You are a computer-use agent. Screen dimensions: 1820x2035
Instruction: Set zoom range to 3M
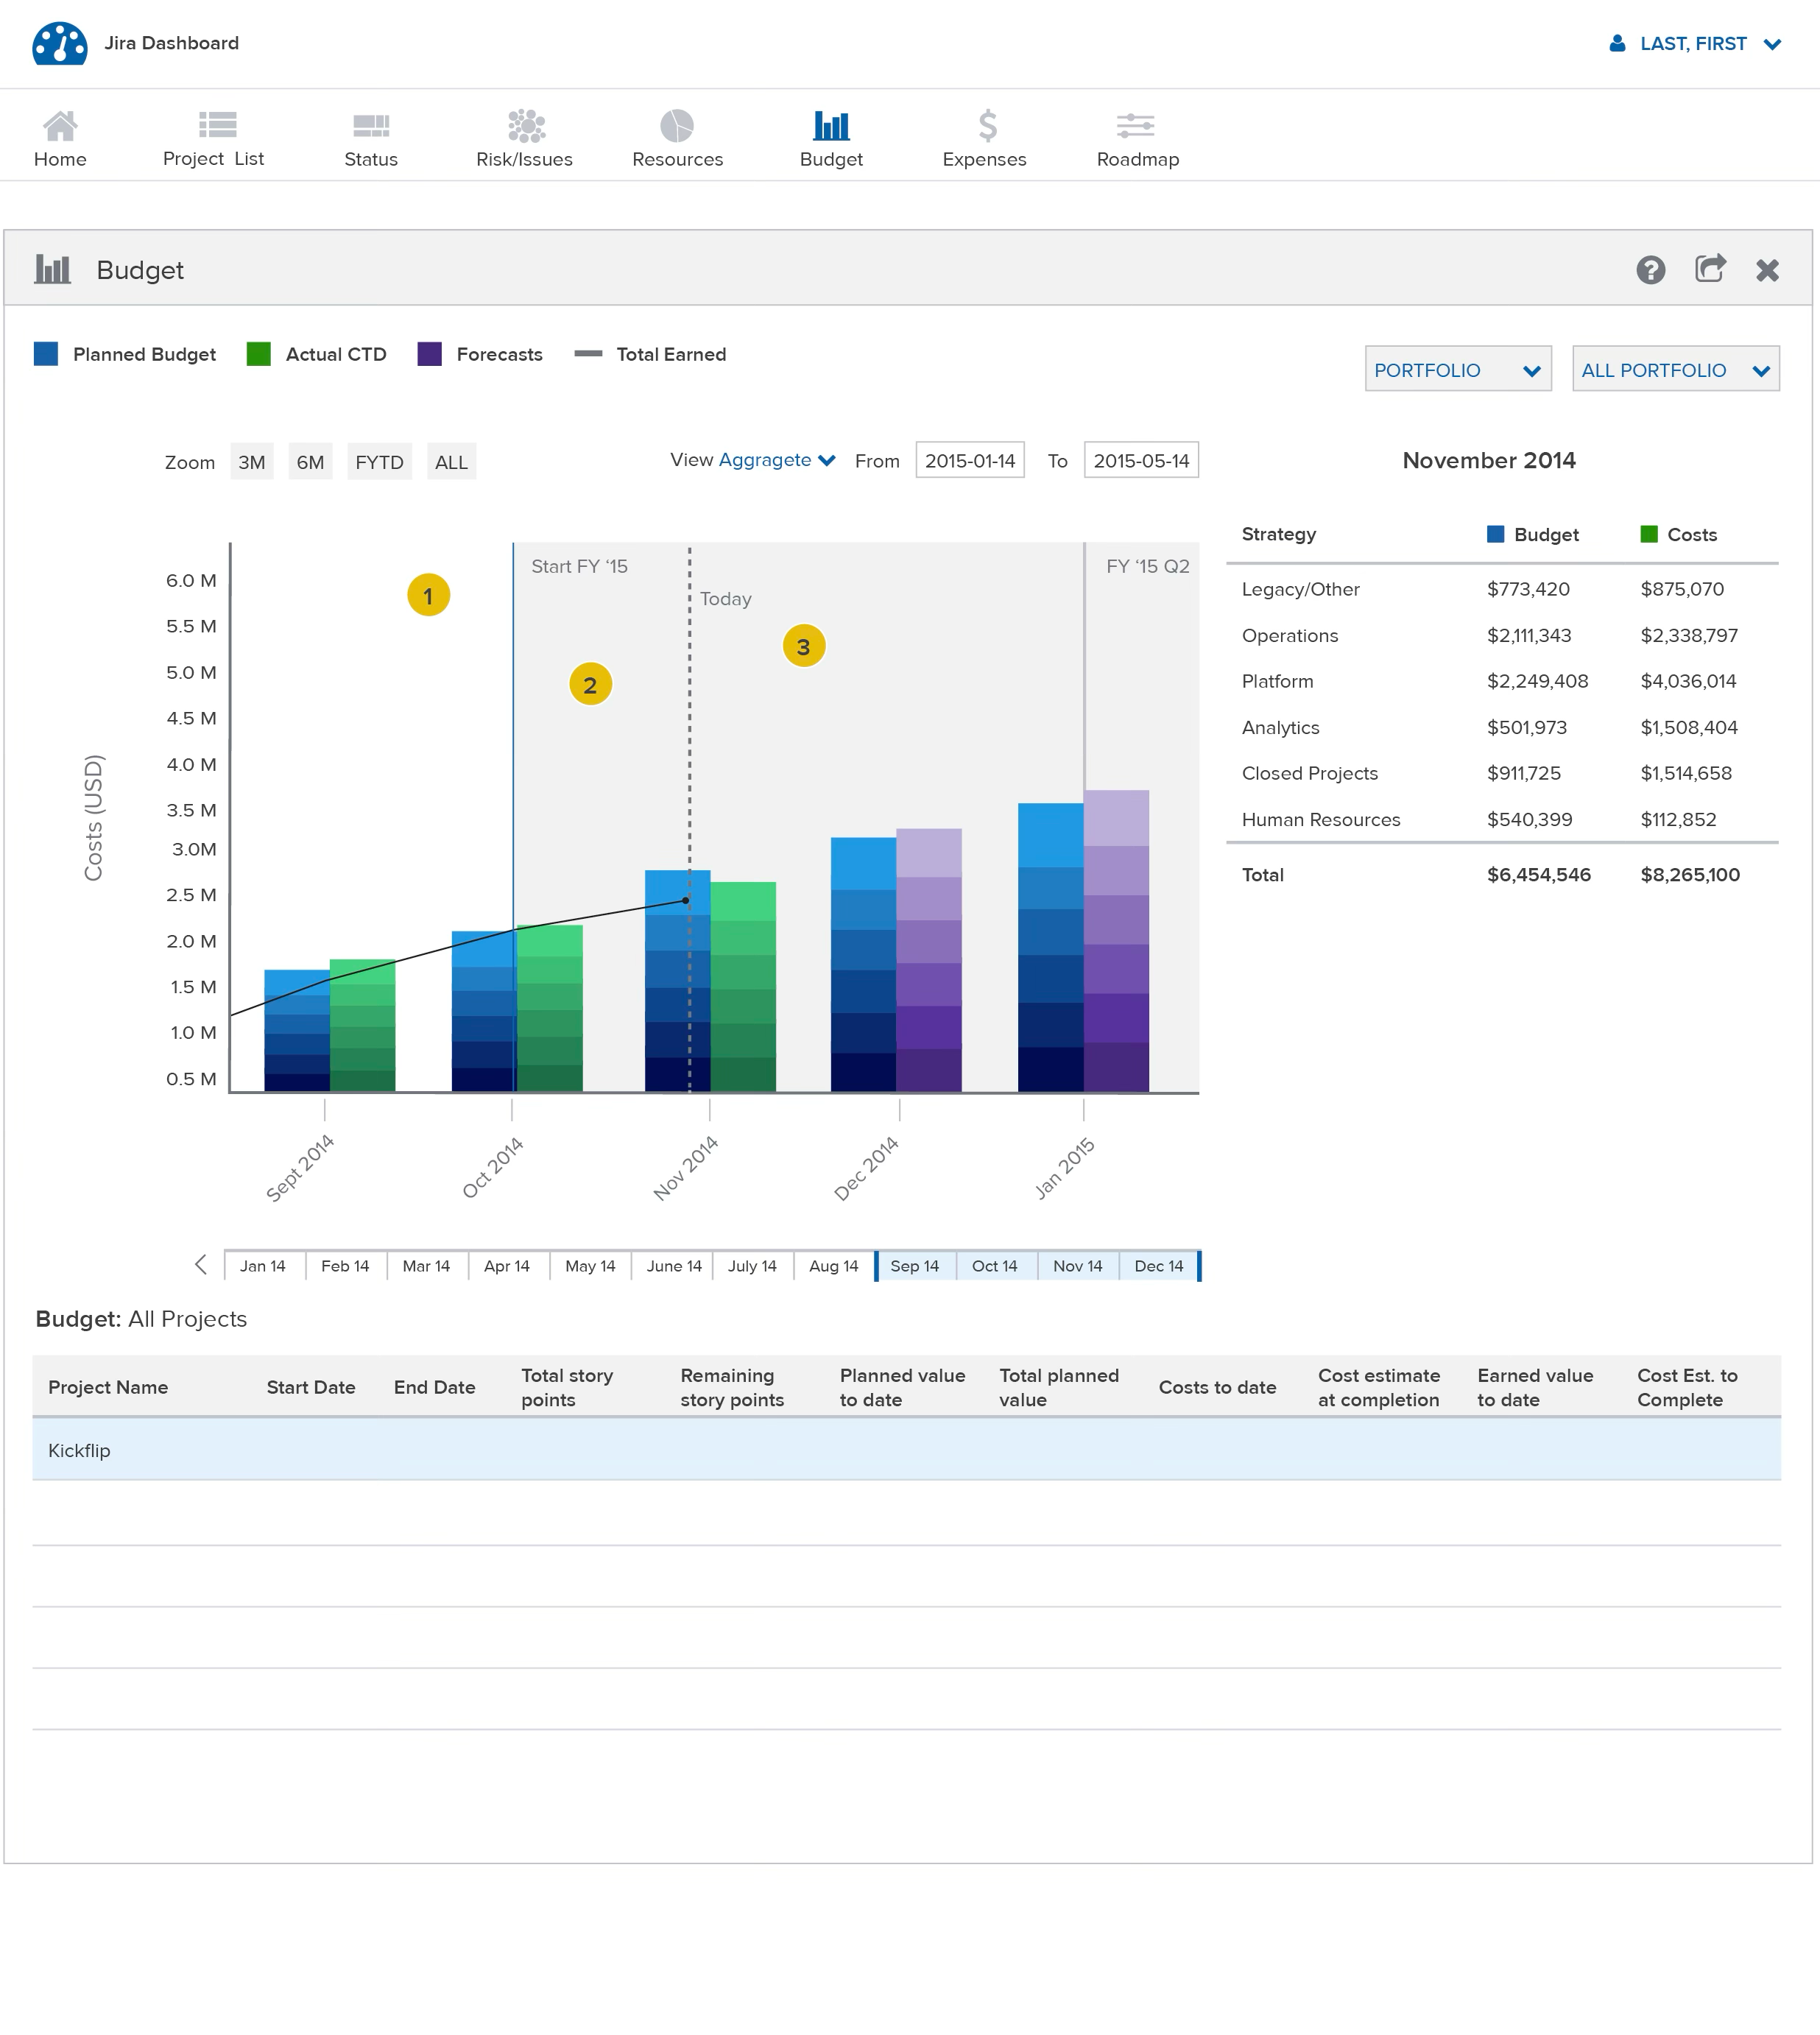[251, 462]
